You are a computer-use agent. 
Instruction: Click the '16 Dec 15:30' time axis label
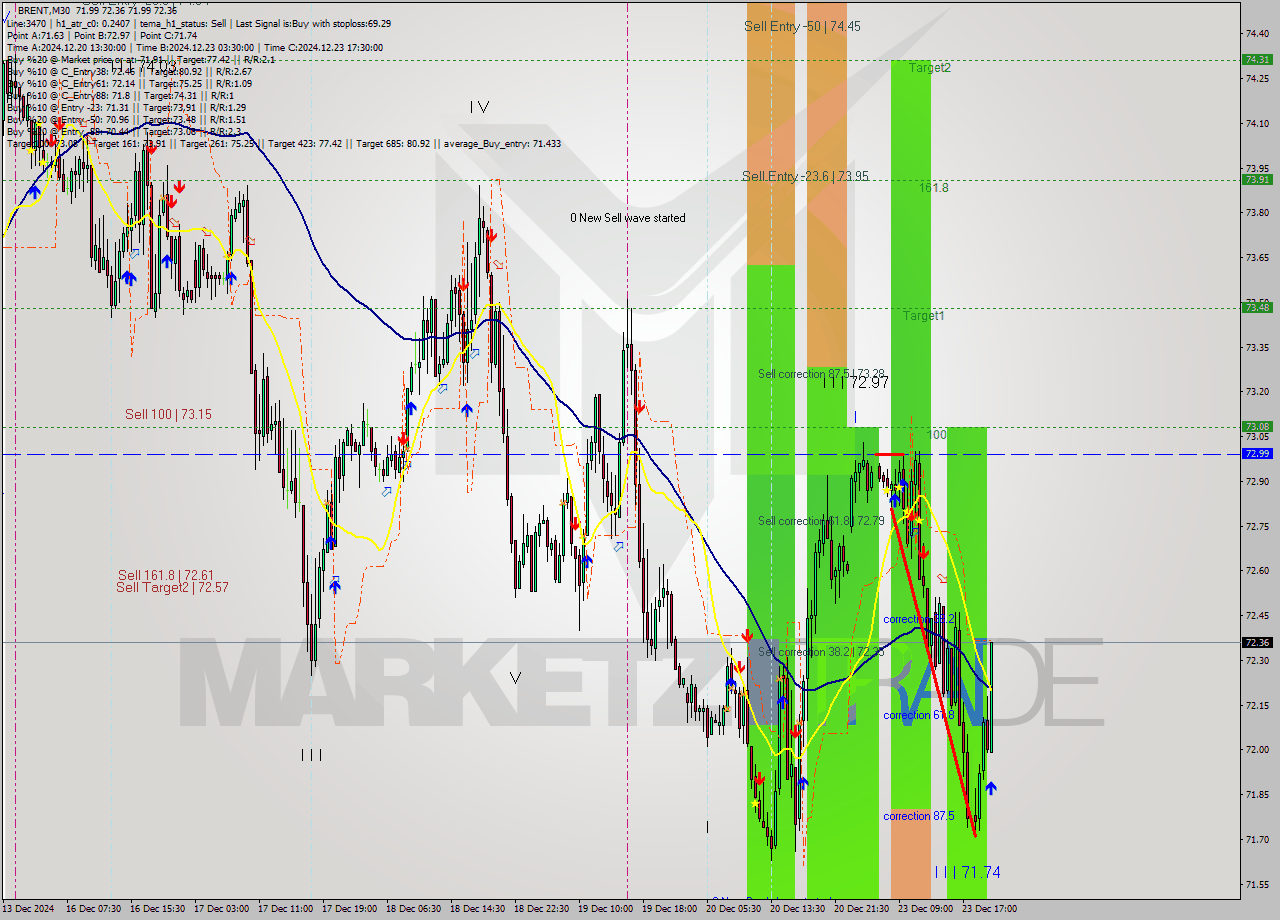(x=157, y=909)
